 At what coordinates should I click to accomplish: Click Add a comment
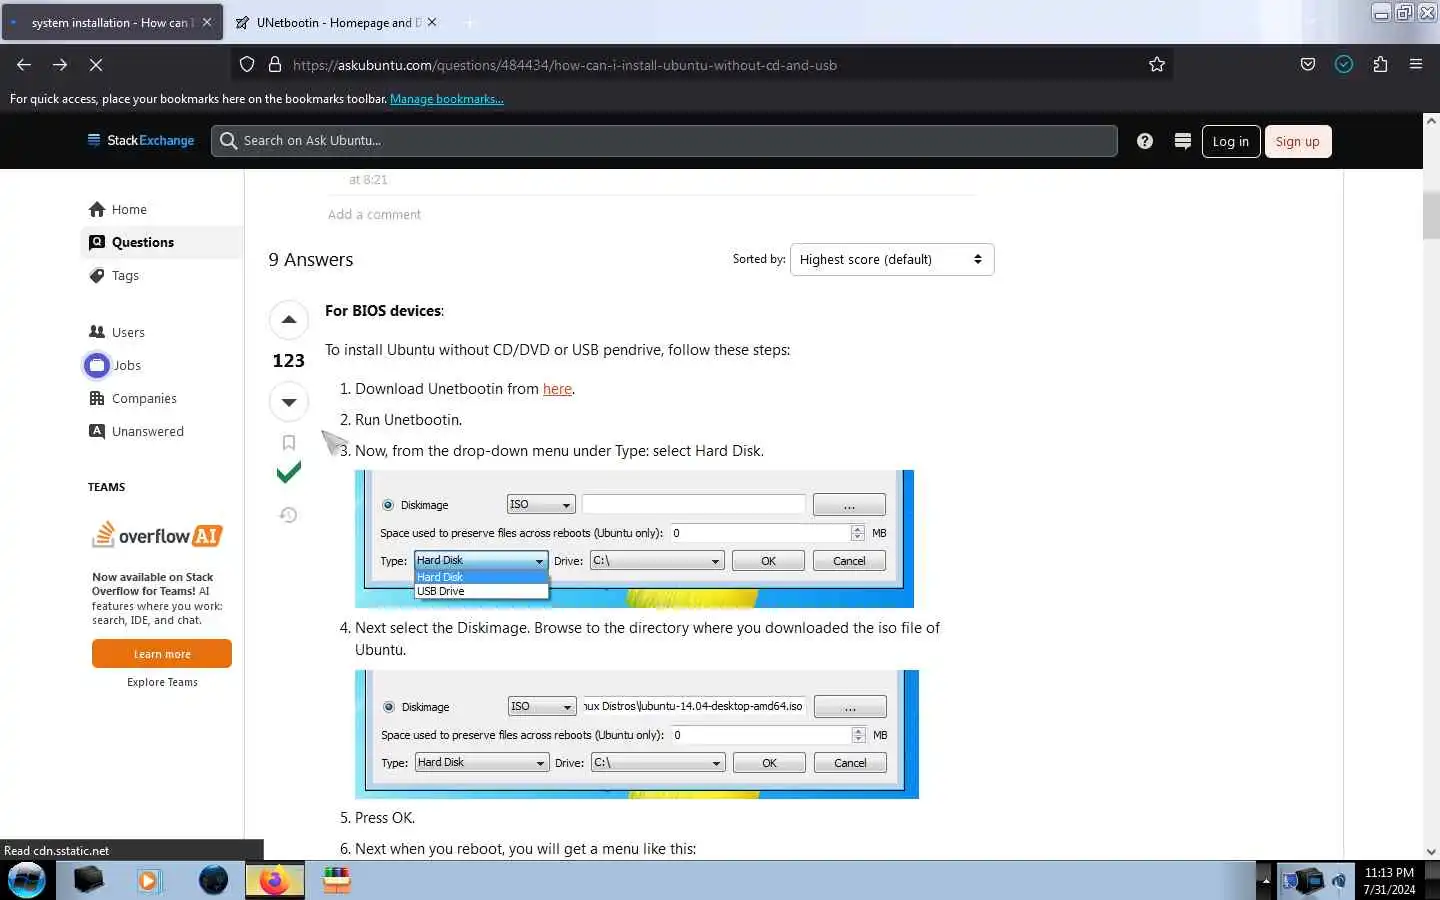click(x=374, y=214)
